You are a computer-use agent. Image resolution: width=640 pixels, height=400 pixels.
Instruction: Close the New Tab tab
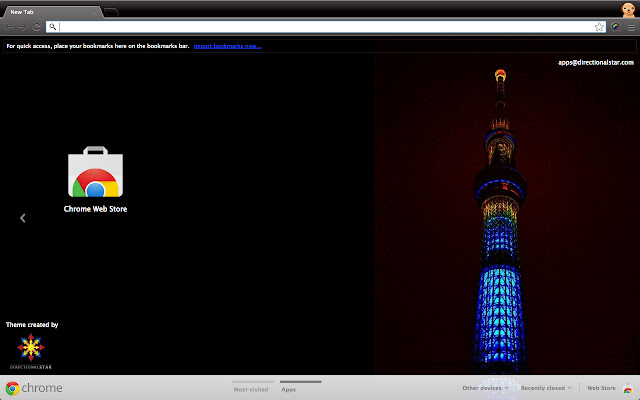[x=94, y=12]
